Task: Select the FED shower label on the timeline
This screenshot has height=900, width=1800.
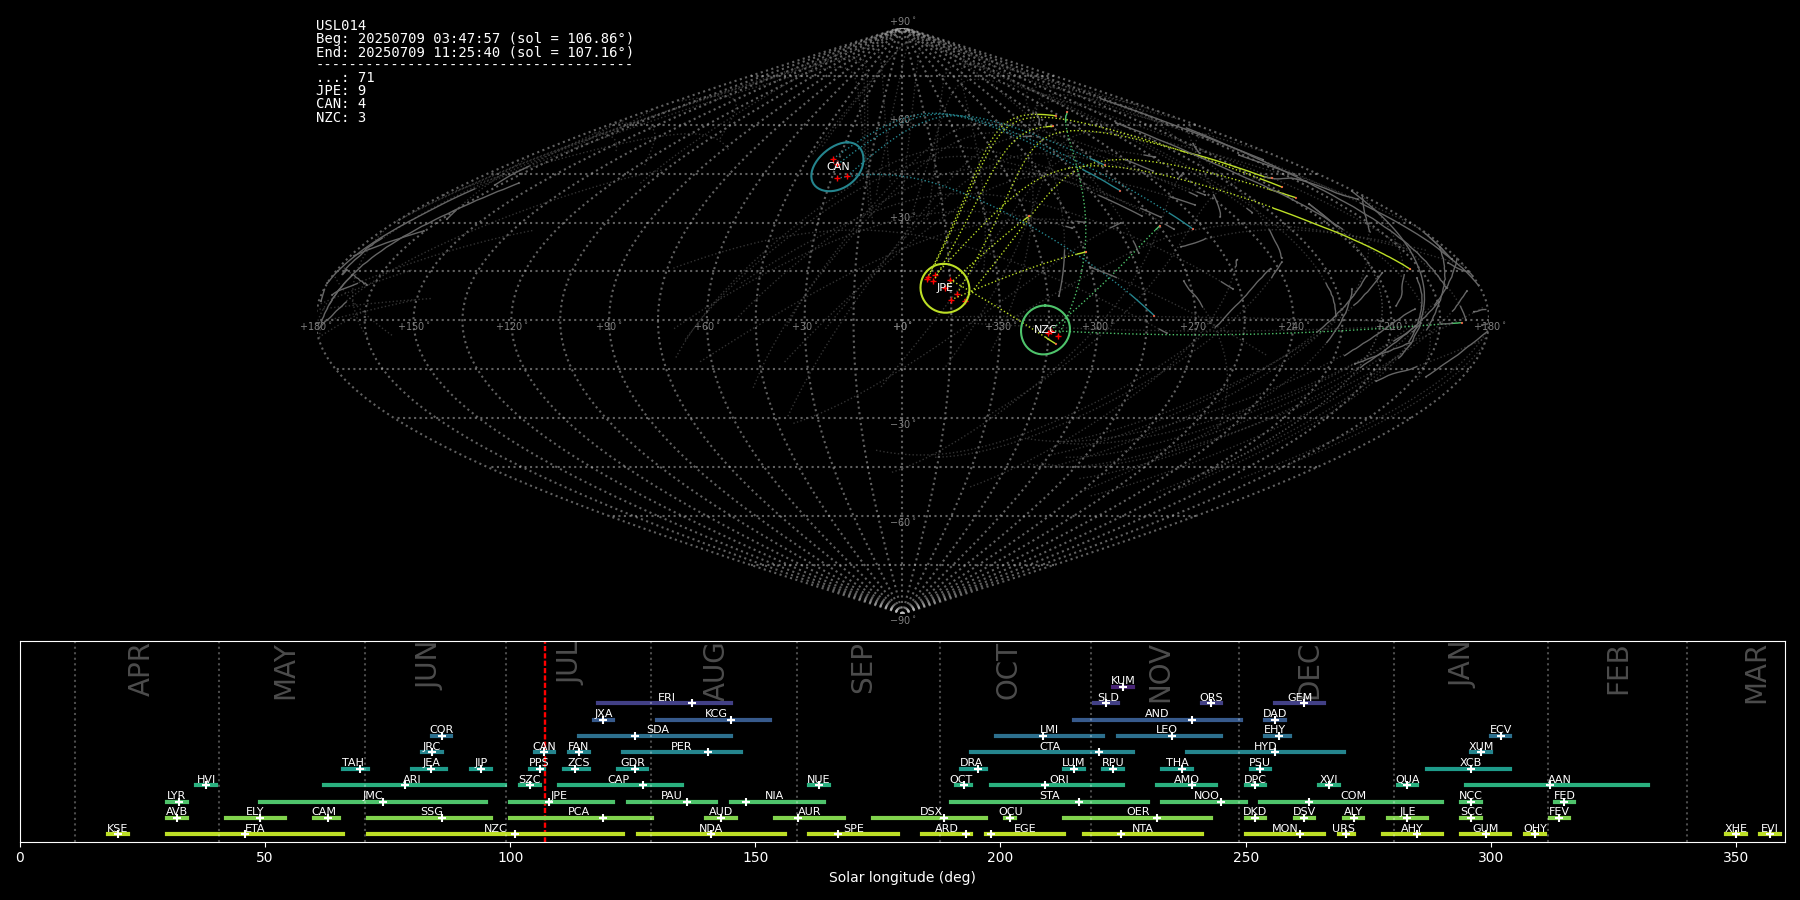Action: [1564, 796]
